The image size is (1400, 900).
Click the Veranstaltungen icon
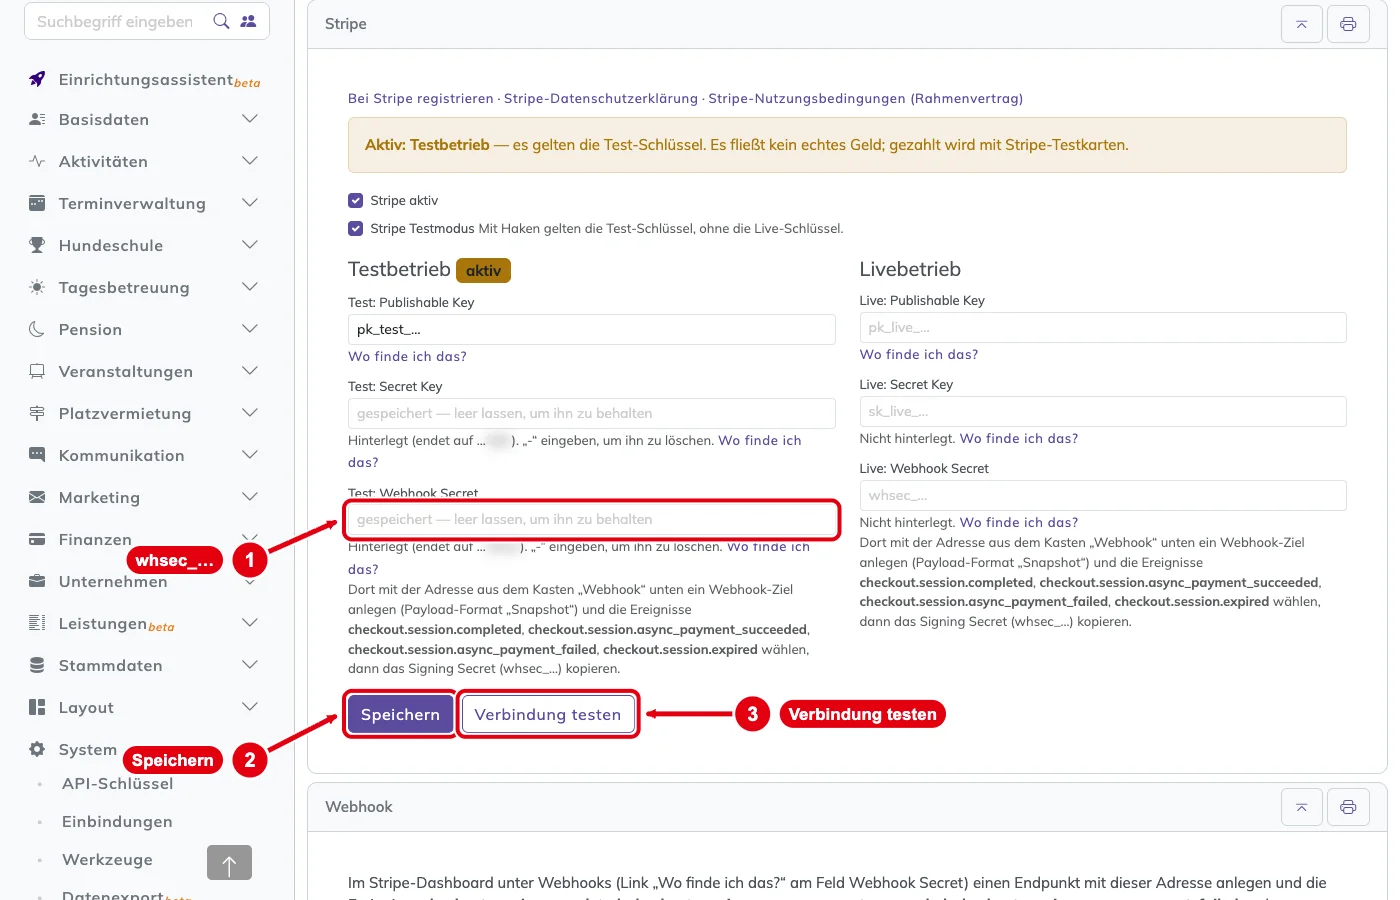click(x=37, y=371)
